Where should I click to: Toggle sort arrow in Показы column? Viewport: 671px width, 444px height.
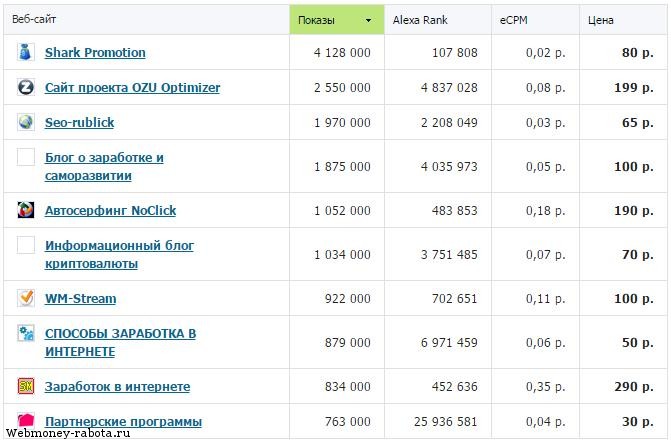click(x=368, y=20)
